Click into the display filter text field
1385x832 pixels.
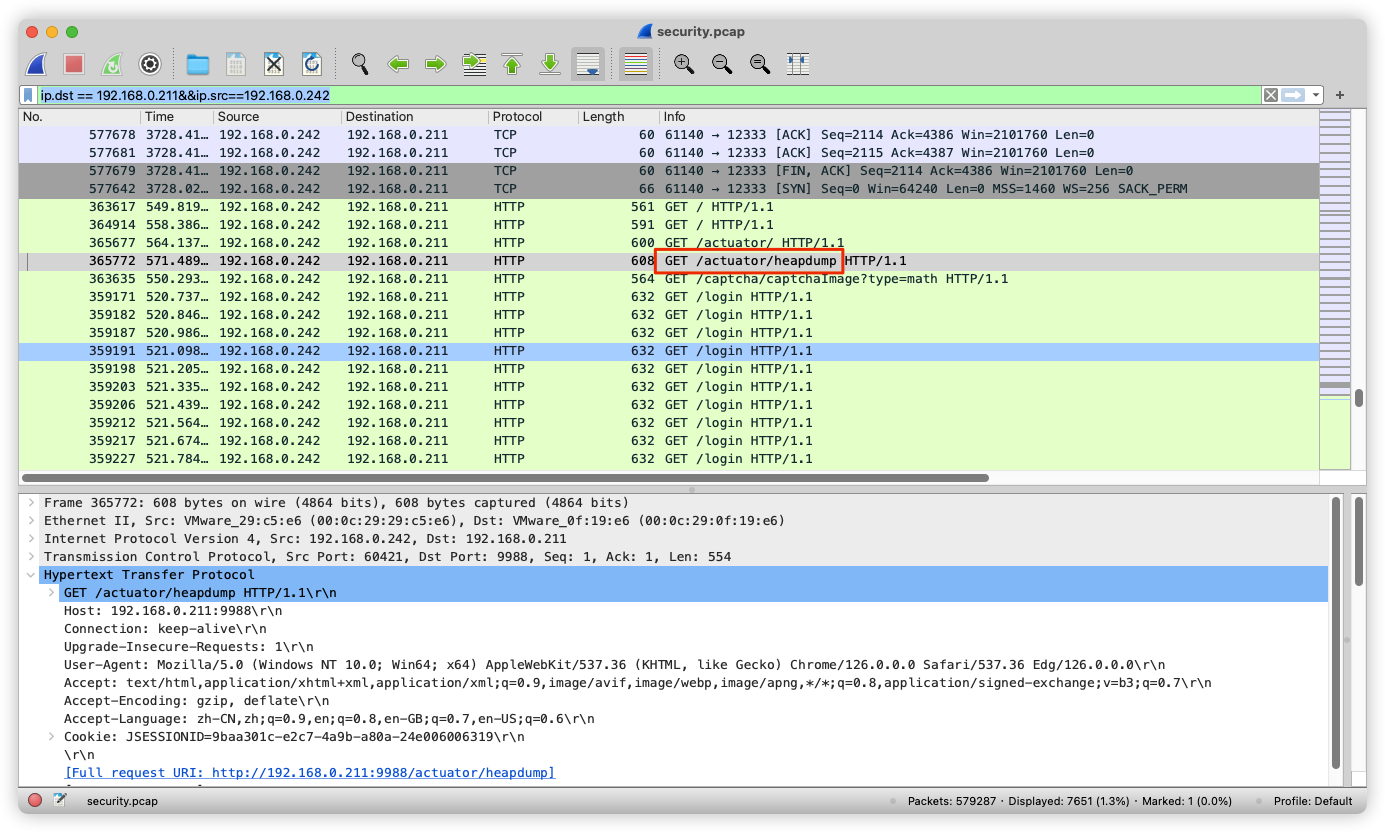point(648,95)
